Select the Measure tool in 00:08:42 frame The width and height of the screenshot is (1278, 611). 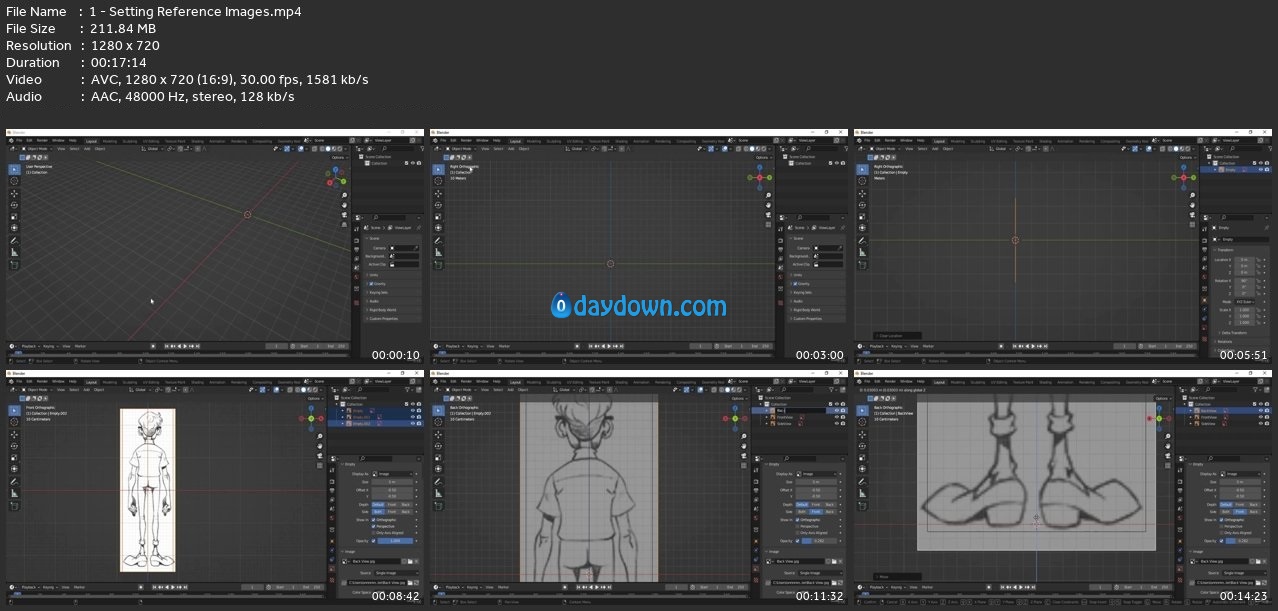(14, 494)
